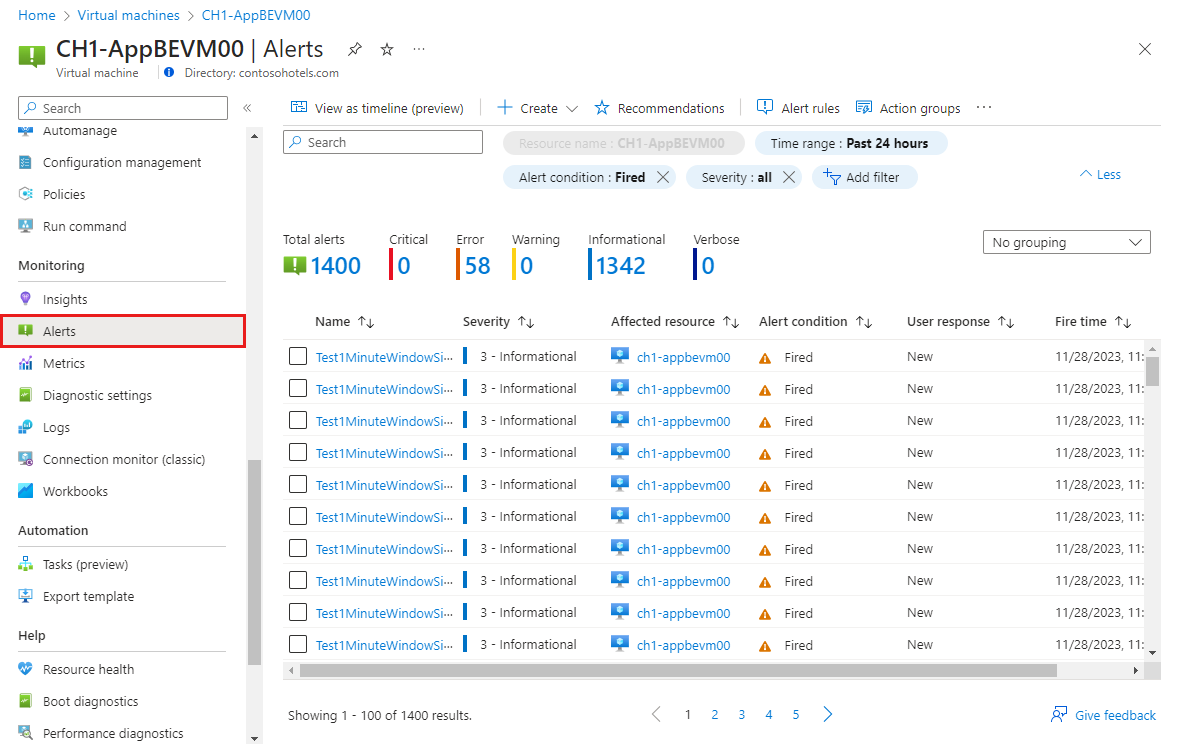Screen dimensions: 1178x744
Task: Select the third alert row checkbox
Action: 297,420
